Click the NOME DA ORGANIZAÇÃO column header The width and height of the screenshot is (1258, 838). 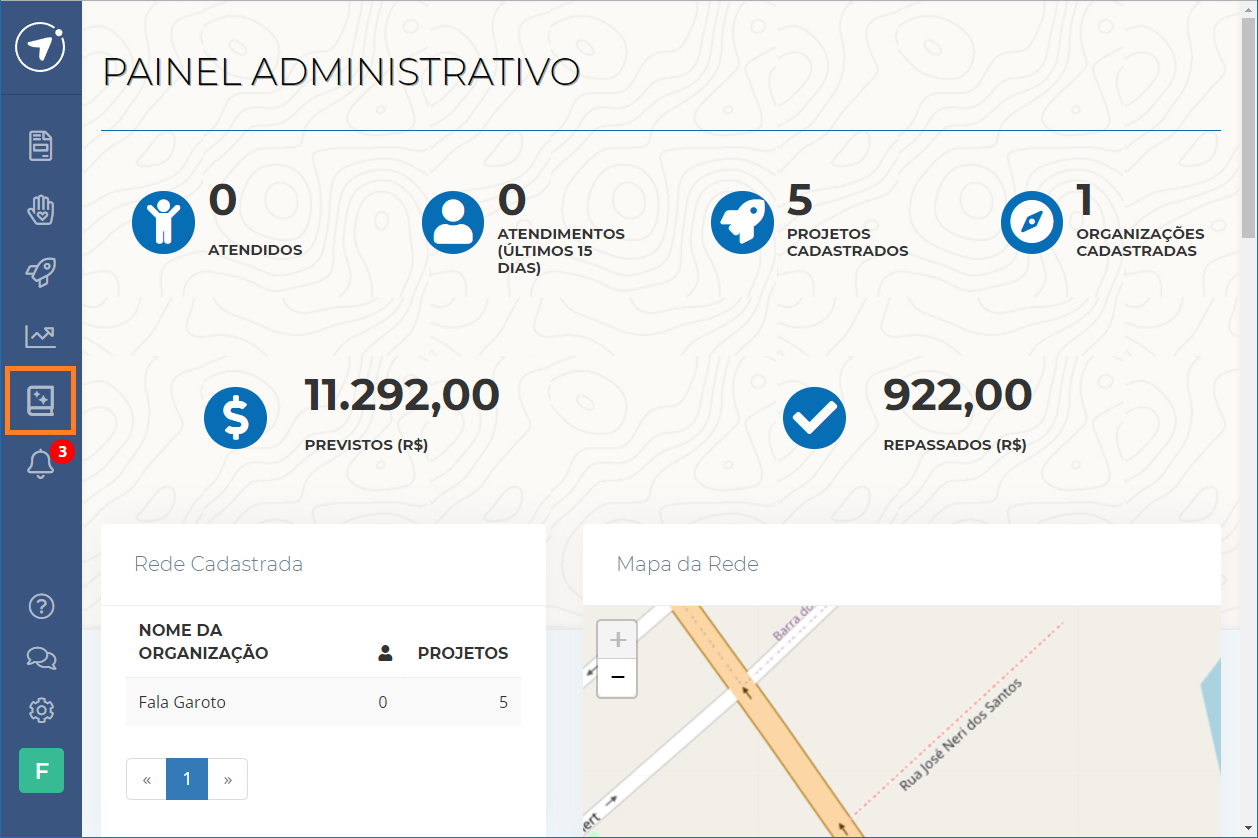click(204, 642)
